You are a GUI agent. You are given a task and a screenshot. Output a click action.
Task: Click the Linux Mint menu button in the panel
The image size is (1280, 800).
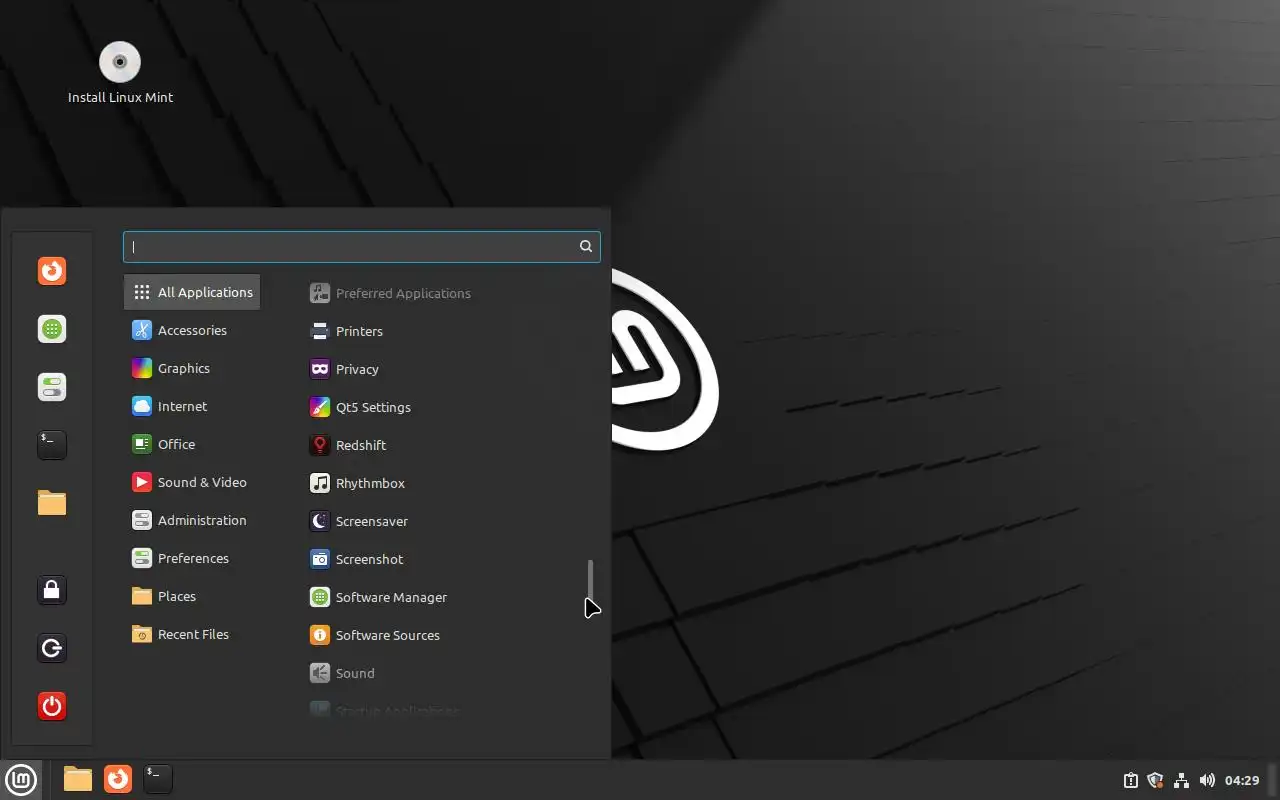tap(21, 779)
